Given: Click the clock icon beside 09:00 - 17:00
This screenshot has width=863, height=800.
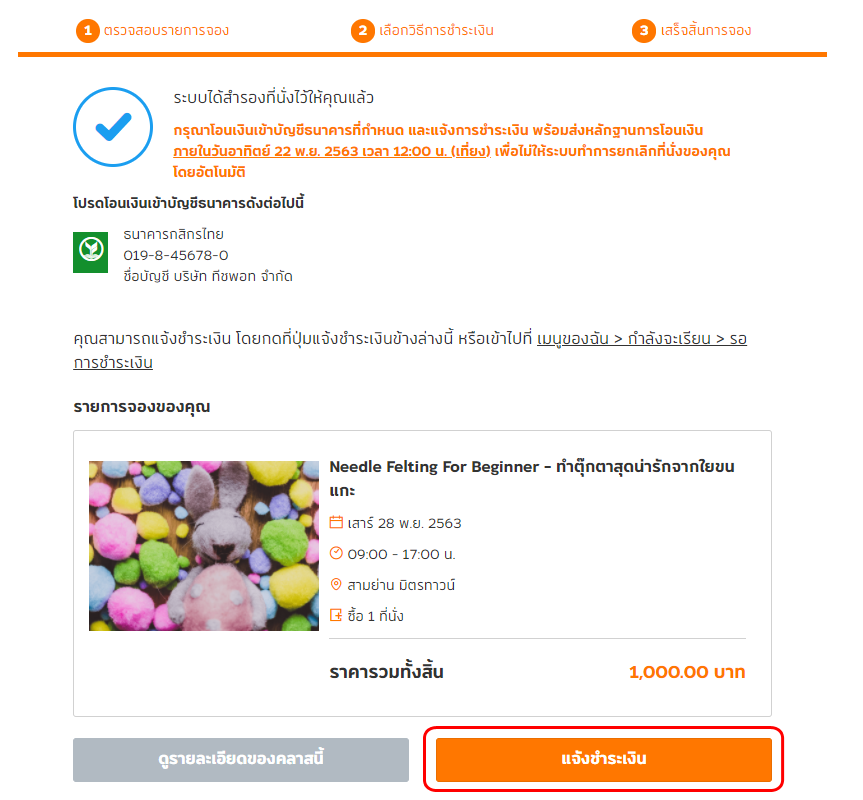Looking at the screenshot, I should pyautogui.click(x=336, y=553).
